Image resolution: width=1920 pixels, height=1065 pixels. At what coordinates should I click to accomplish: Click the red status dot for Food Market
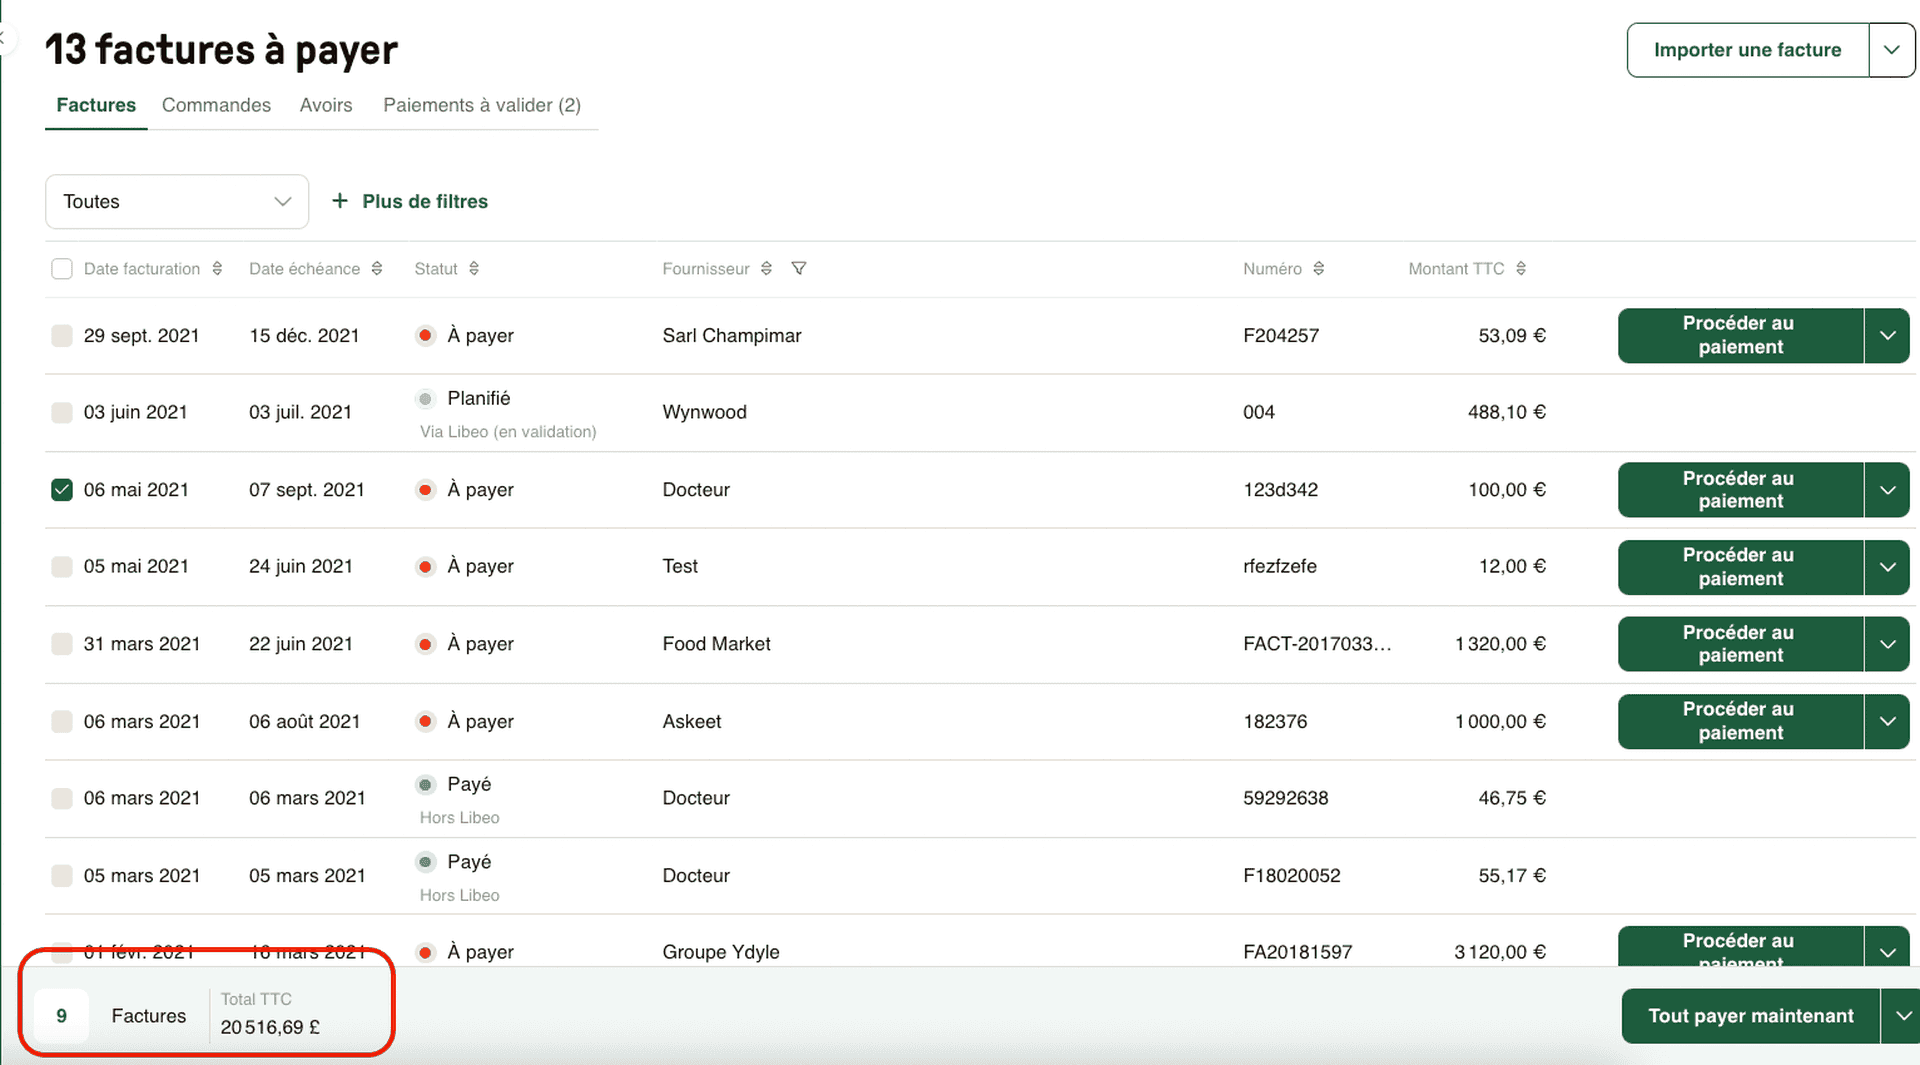tap(425, 644)
